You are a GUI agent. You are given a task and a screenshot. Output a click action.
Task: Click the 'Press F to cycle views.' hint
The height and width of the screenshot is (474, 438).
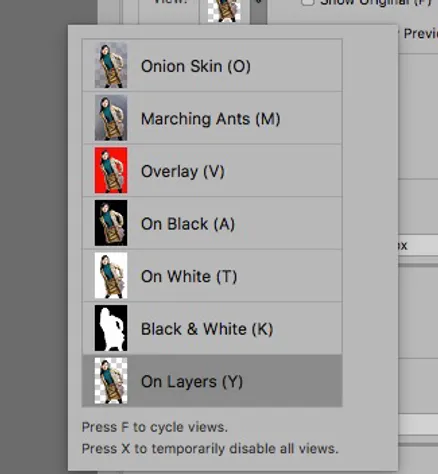coord(155,427)
